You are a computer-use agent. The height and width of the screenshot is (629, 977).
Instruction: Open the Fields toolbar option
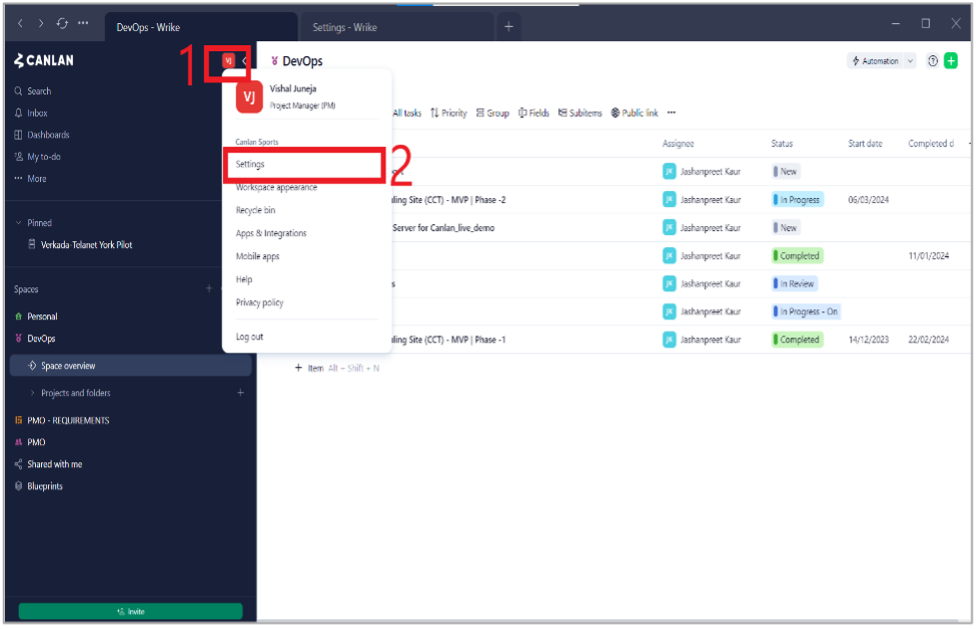point(534,113)
